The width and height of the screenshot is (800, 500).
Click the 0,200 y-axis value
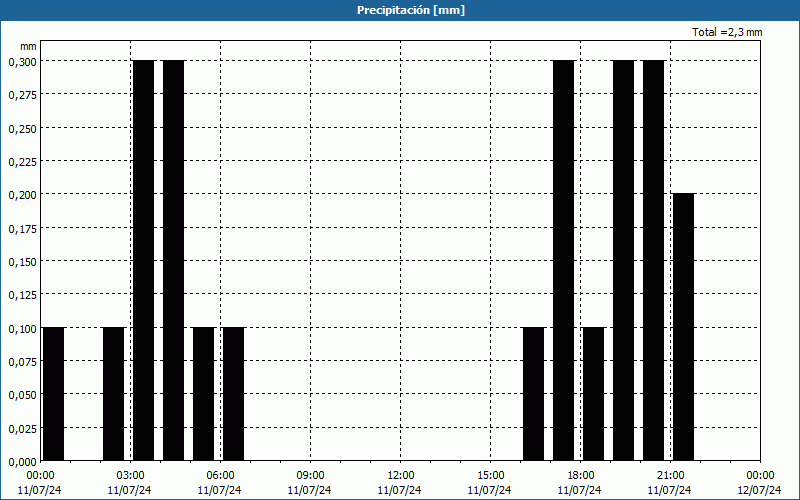[22, 195]
